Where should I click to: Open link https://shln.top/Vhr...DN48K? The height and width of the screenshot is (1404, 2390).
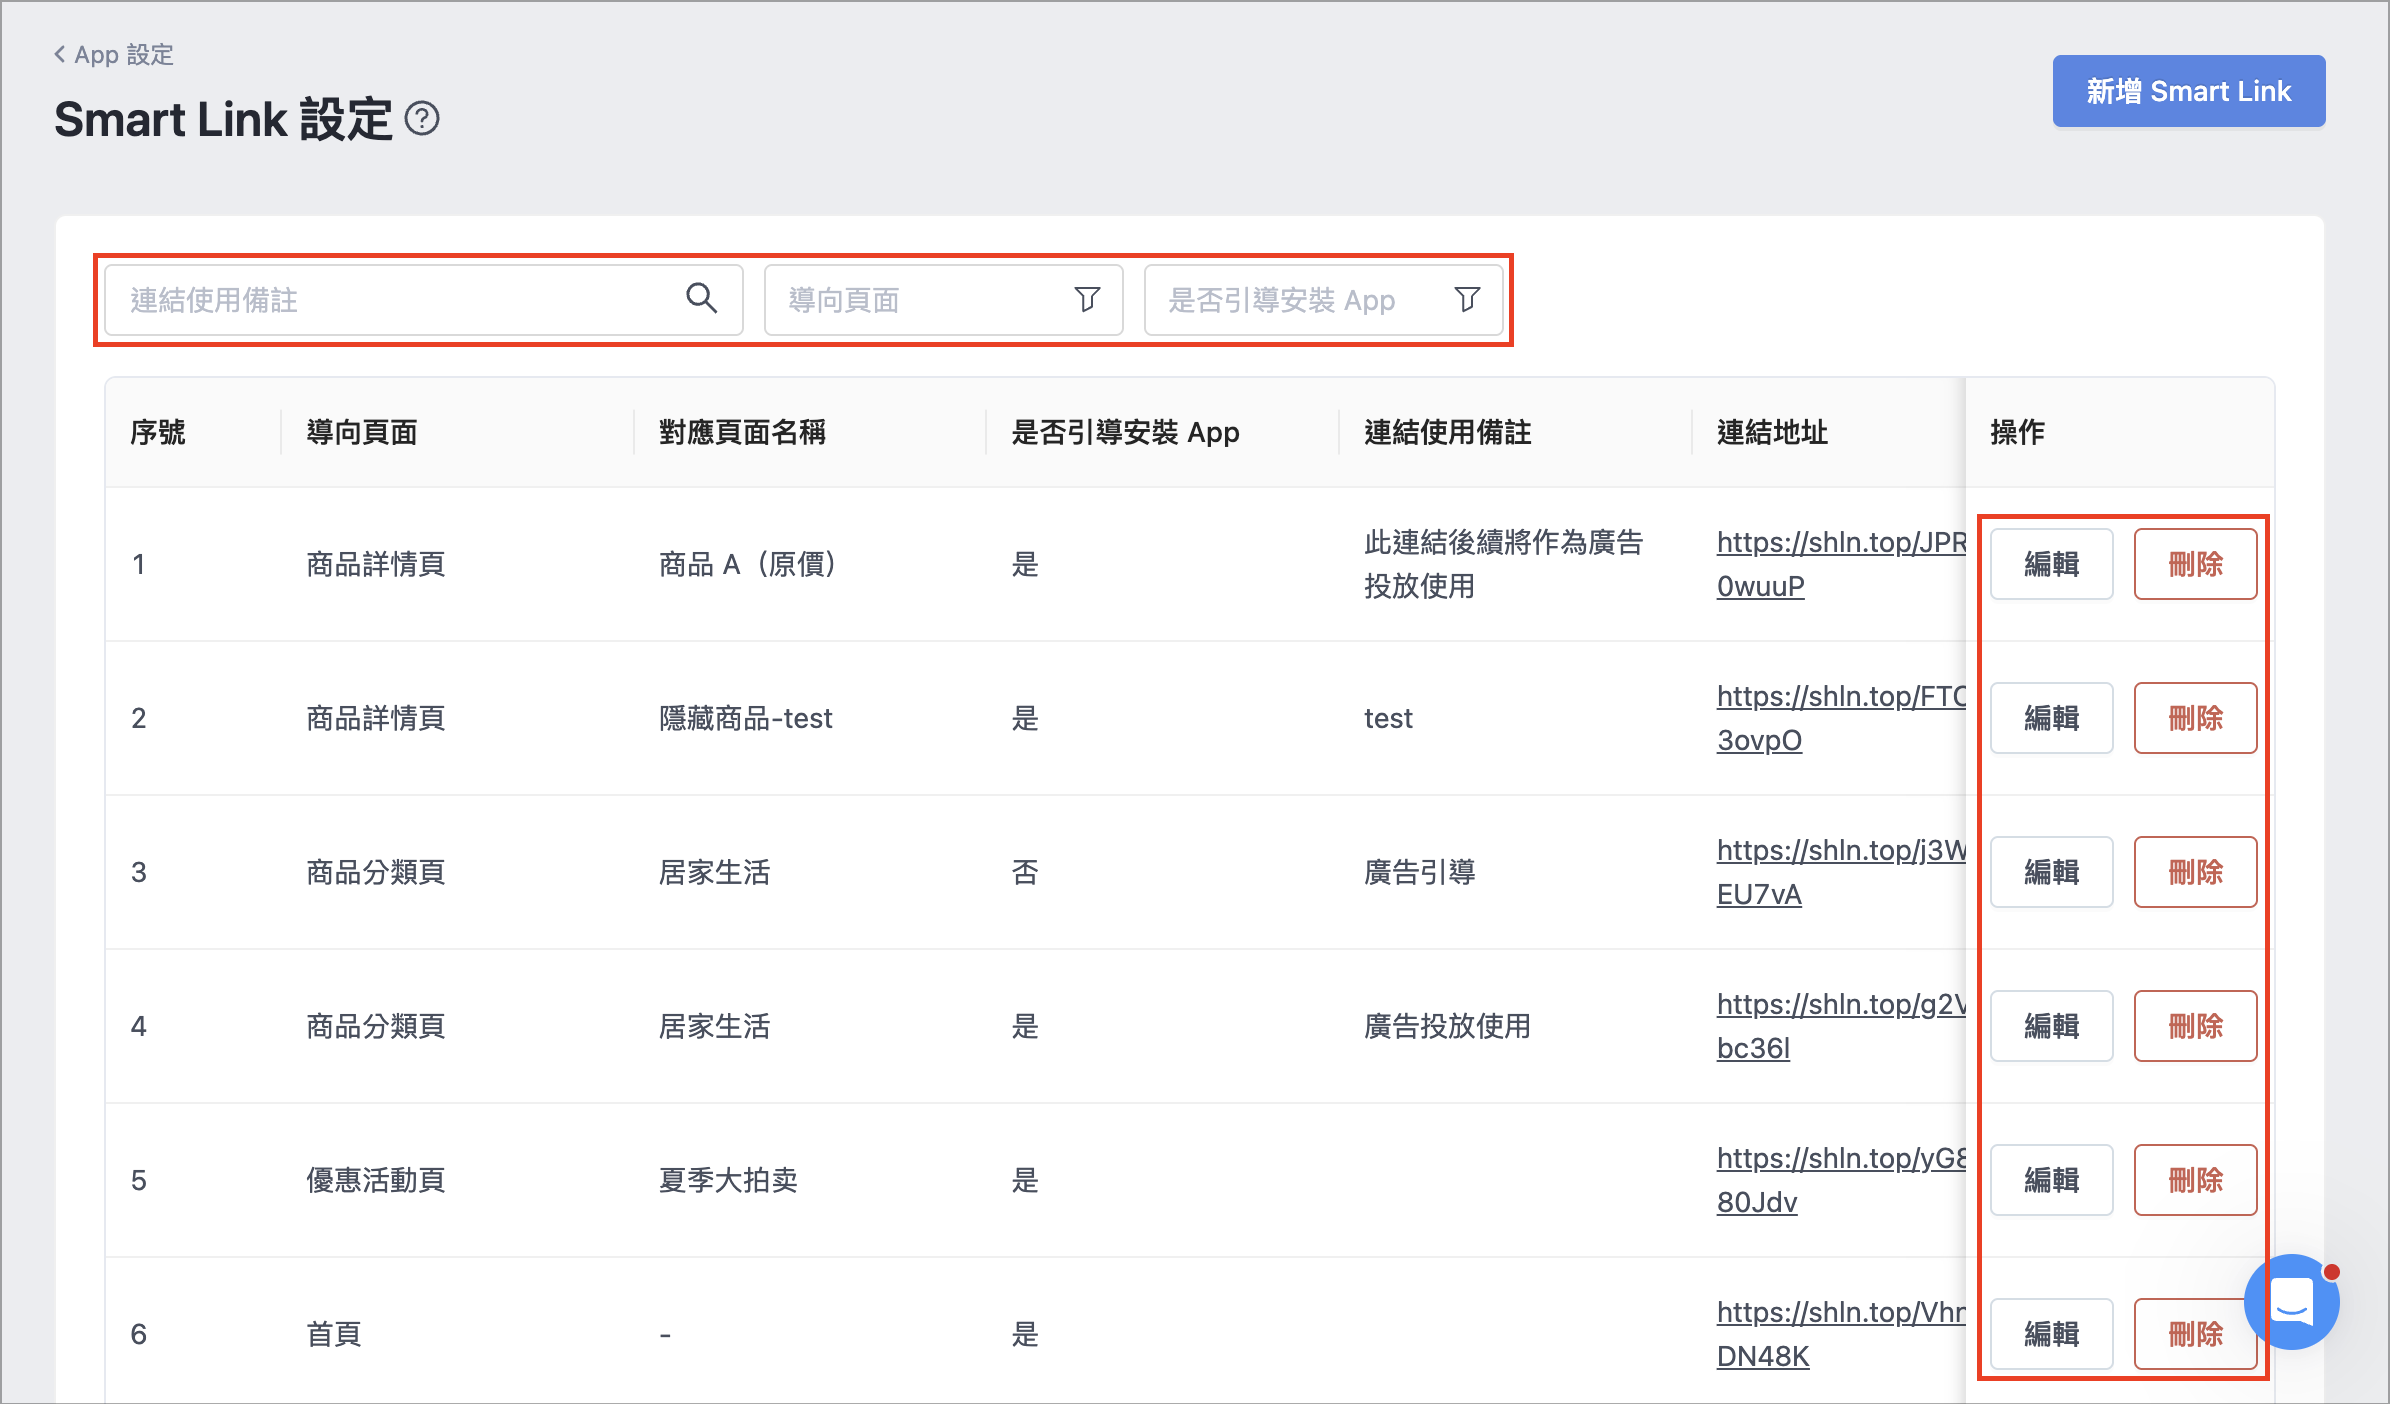[1841, 1334]
